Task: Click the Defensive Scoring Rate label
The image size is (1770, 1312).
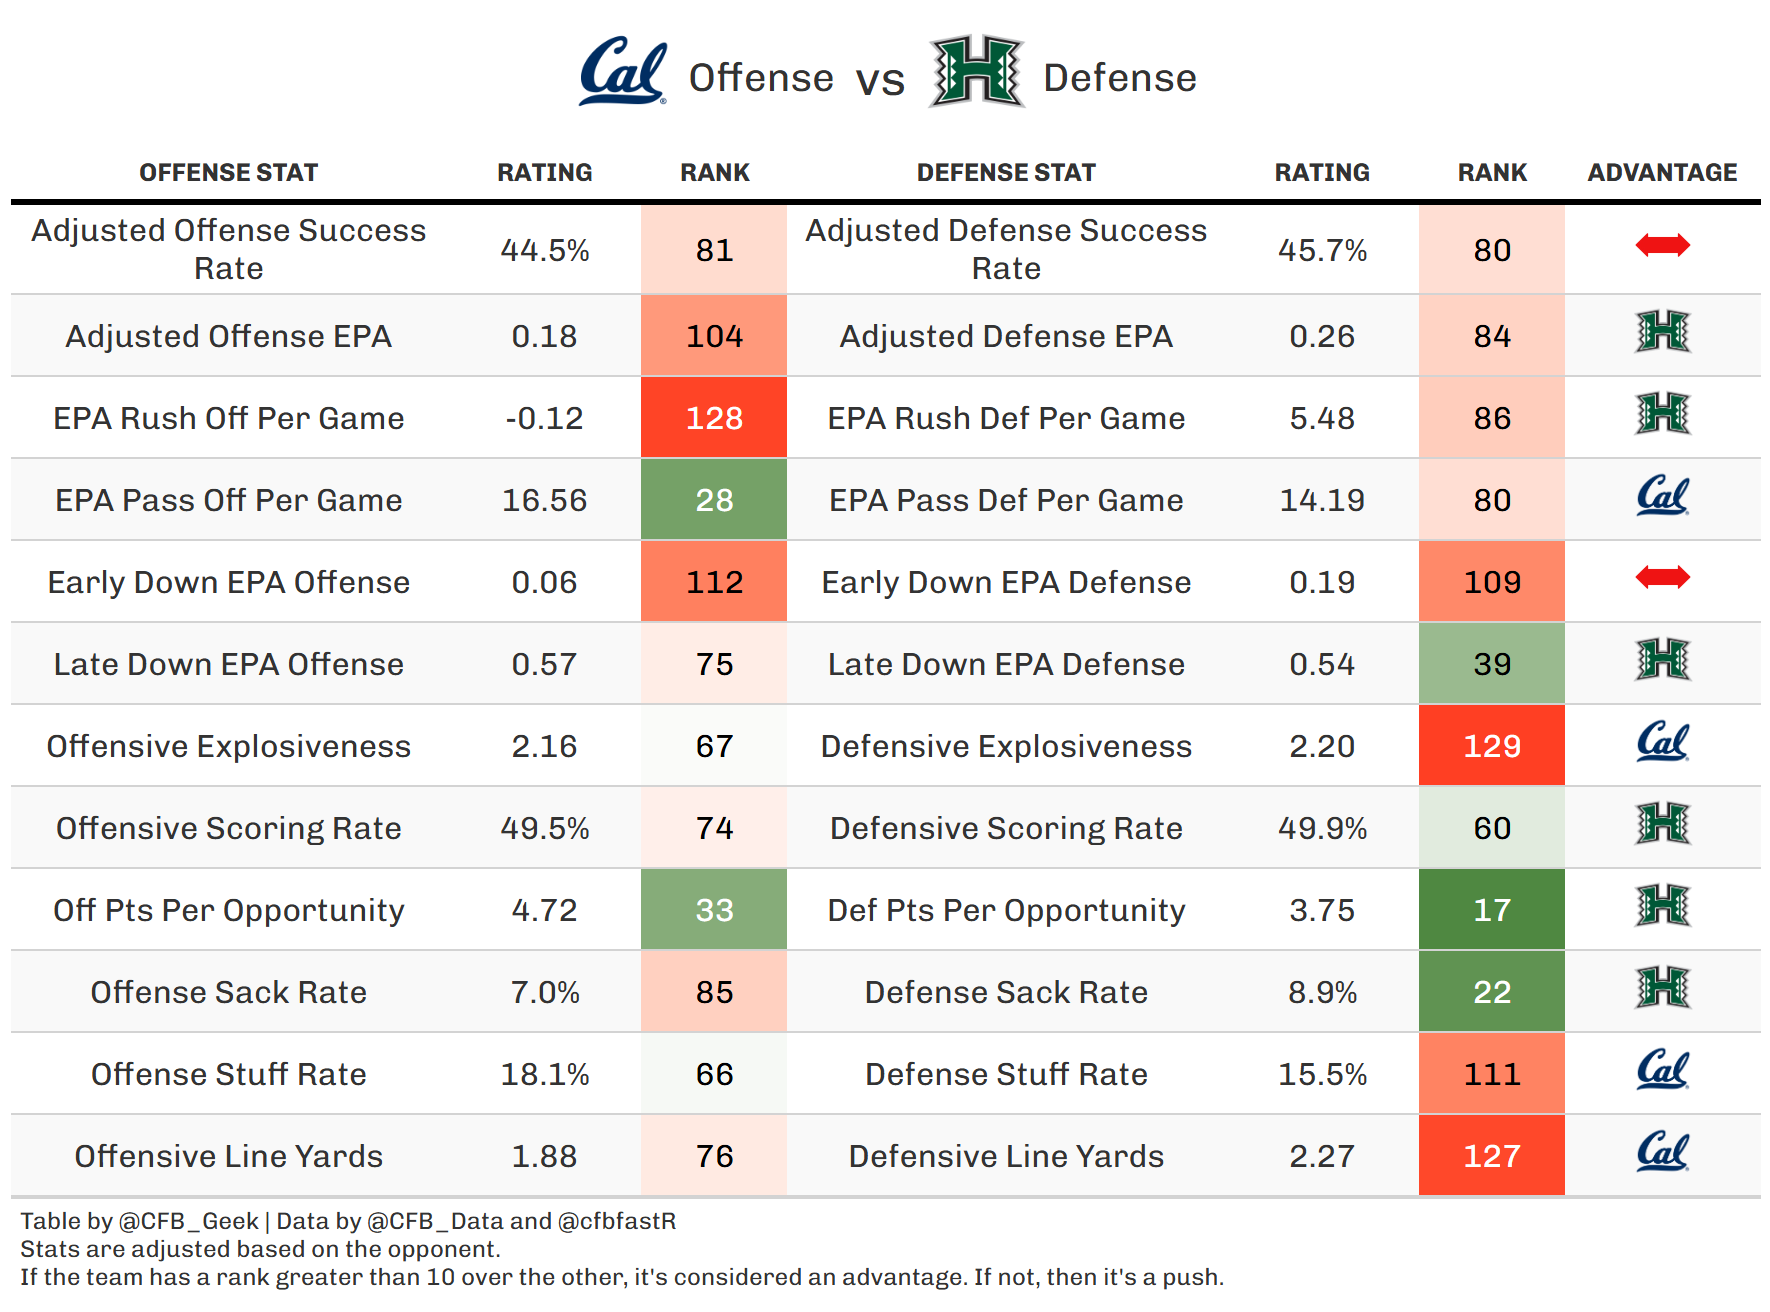Action: click(1006, 828)
